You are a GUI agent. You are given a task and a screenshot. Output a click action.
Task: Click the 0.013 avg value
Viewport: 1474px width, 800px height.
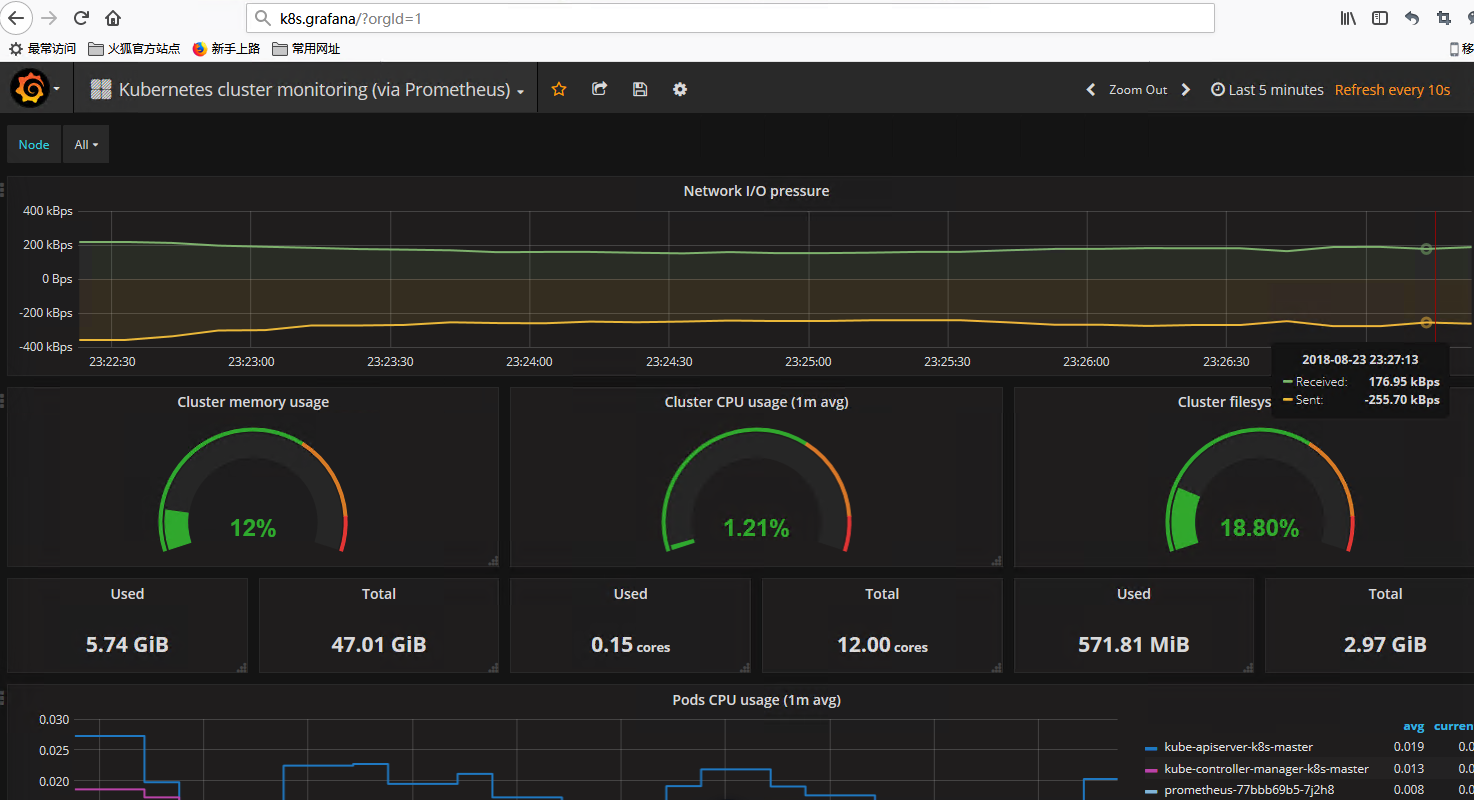[x=1409, y=769]
